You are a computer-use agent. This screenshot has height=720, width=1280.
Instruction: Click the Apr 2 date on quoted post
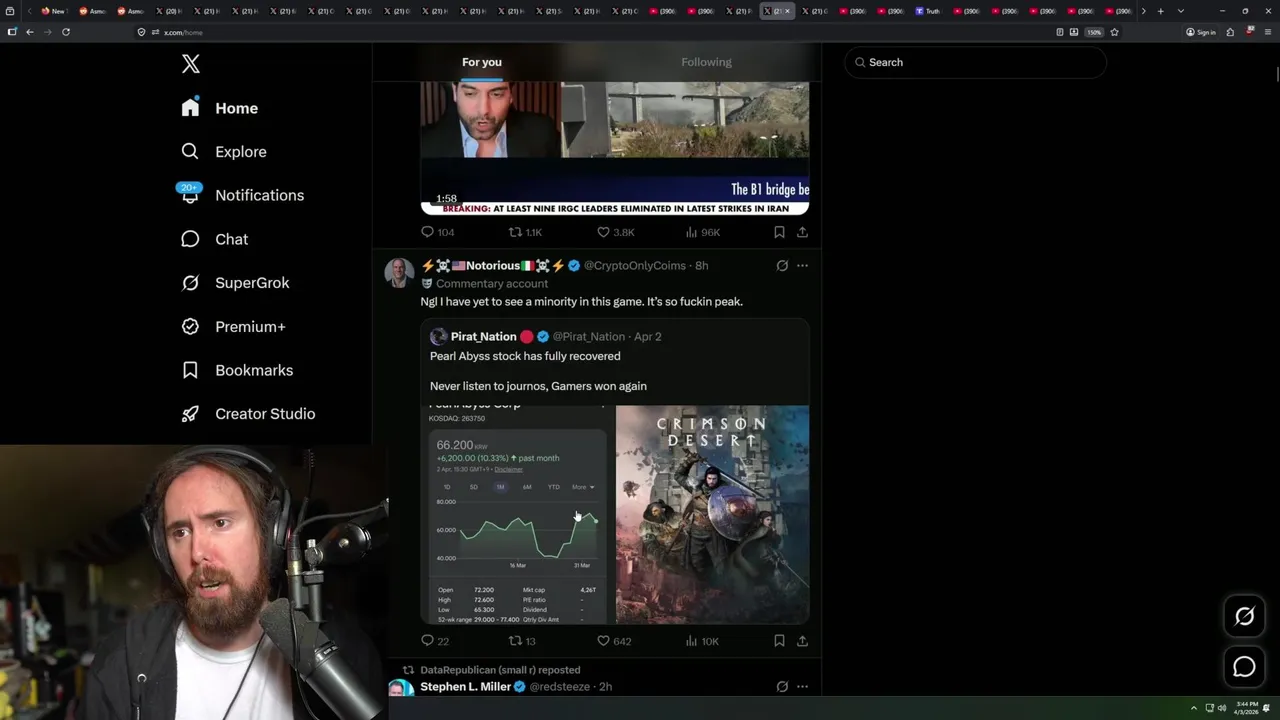tap(648, 337)
